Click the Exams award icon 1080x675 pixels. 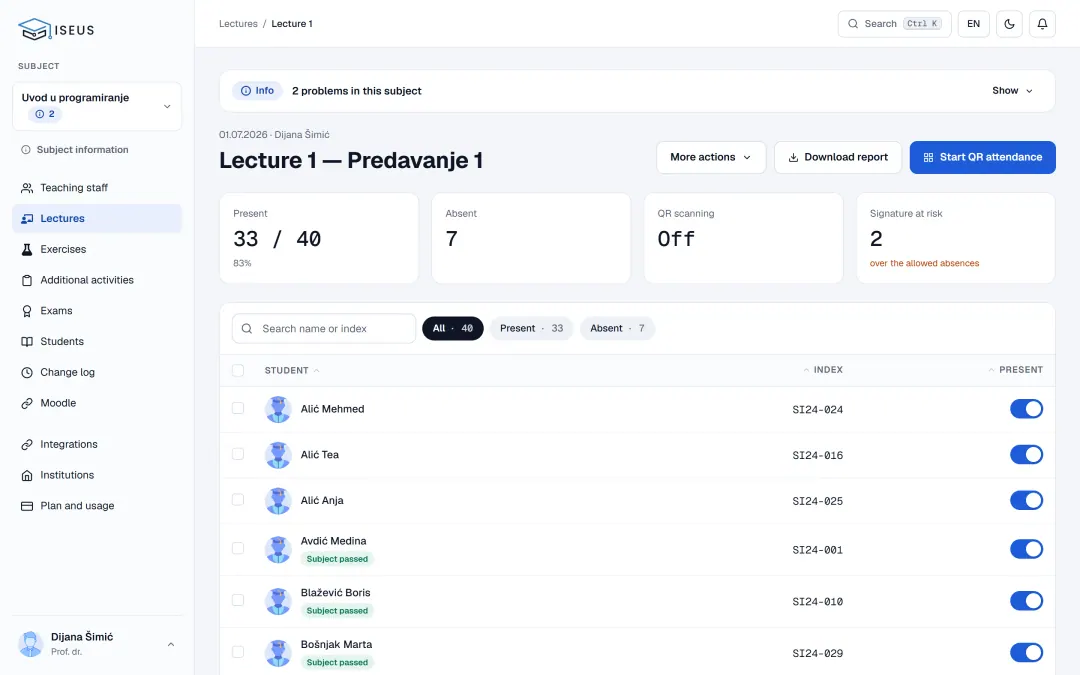click(27, 311)
